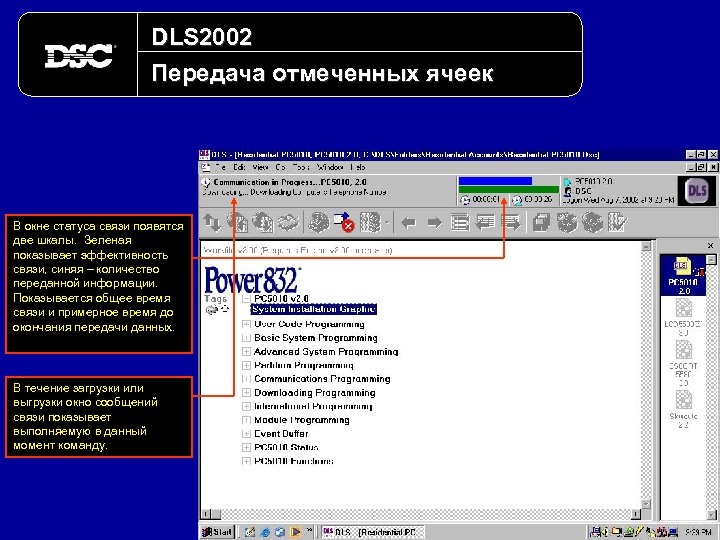The width and height of the screenshot is (720, 540).
Task: Expand User Code Programming node
Action: pyautogui.click(x=246, y=324)
